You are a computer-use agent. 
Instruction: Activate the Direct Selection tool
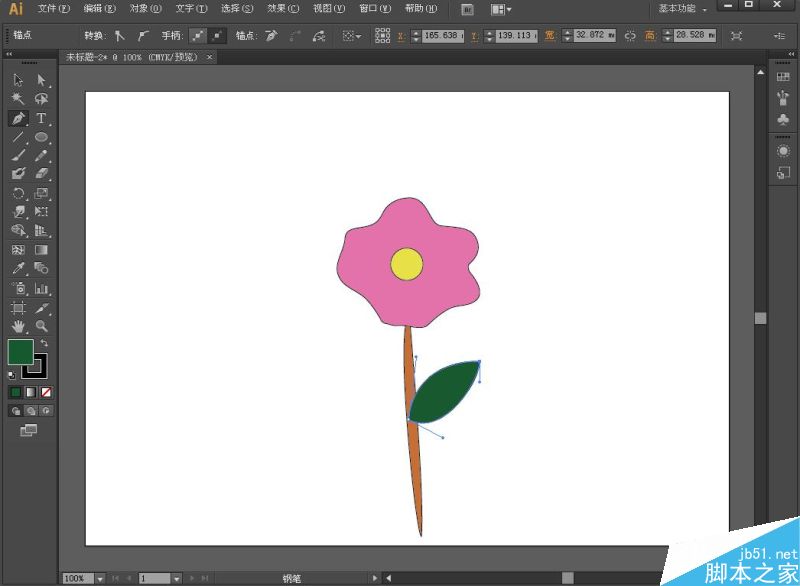tap(42, 80)
